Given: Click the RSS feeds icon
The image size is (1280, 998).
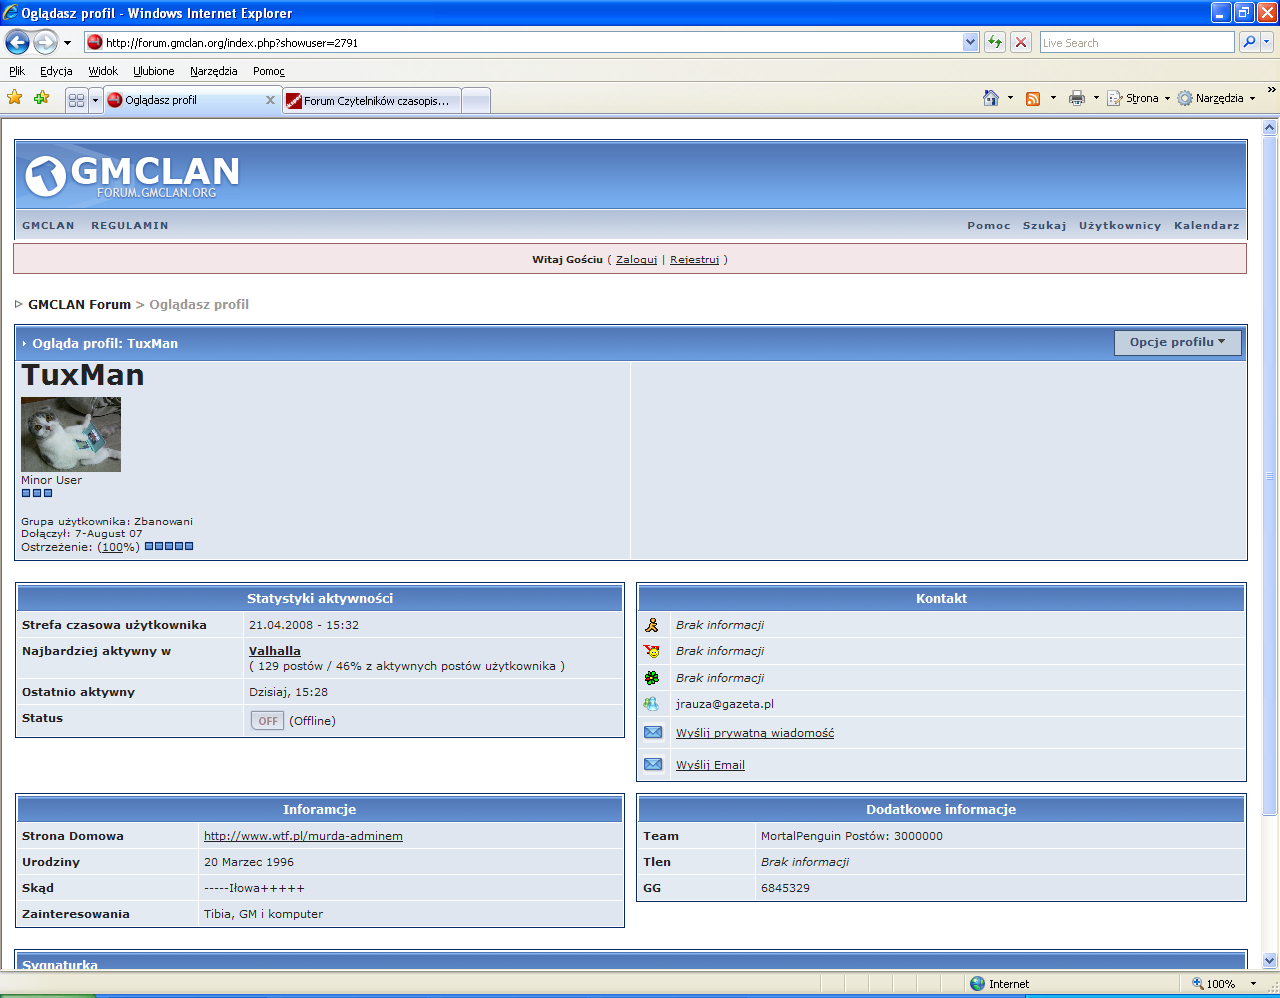Looking at the screenshot, I should tap(1033, 98).
